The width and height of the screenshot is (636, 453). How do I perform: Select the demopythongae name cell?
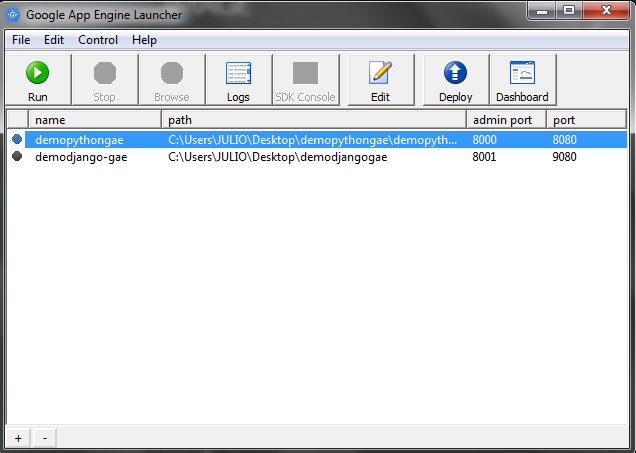[x=79, y=140]
